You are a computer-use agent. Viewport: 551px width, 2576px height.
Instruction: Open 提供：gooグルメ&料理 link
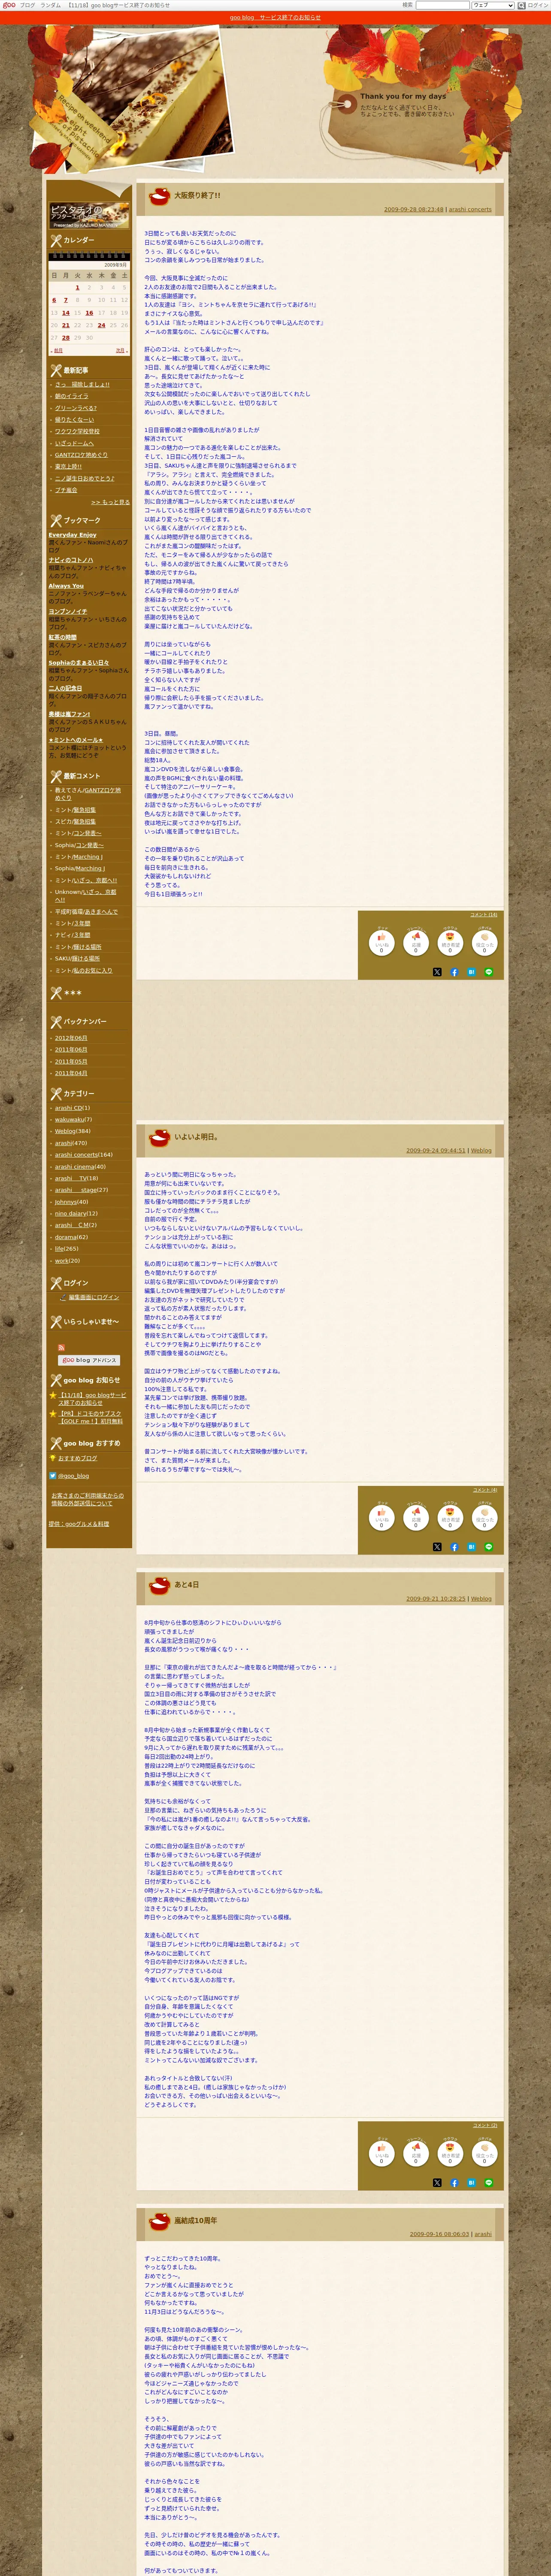(79, 1524)
